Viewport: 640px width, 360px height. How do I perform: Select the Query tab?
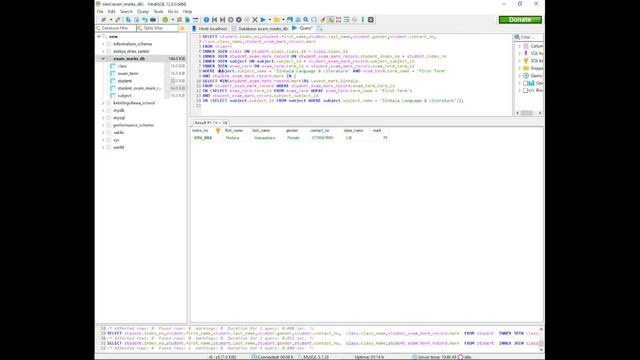[302, 28]
